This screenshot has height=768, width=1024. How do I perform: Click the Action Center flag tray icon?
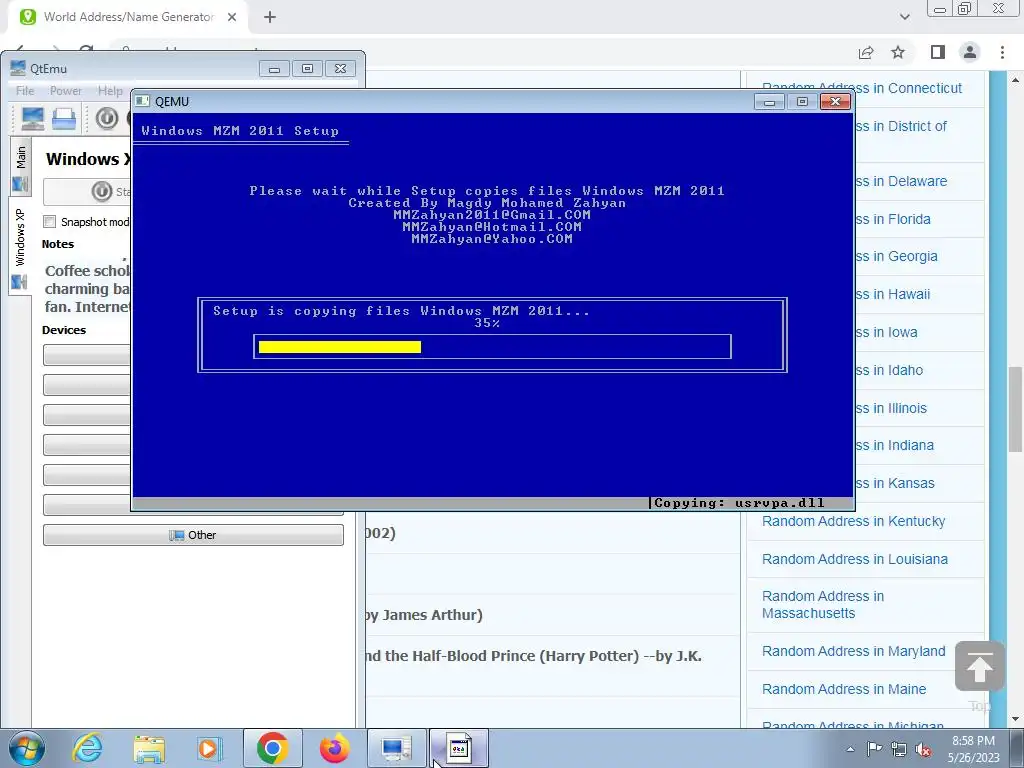[x=874, y=749]
